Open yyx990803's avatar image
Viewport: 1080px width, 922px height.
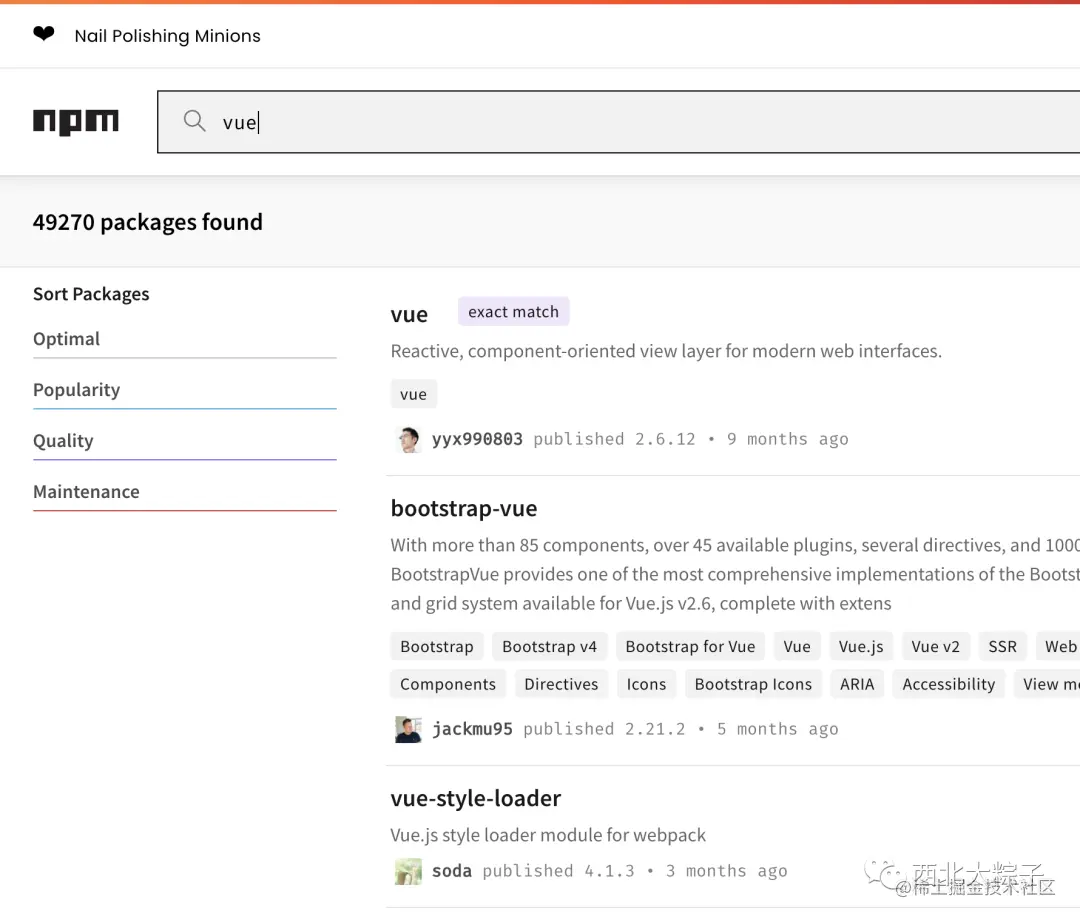coord(408,439)
